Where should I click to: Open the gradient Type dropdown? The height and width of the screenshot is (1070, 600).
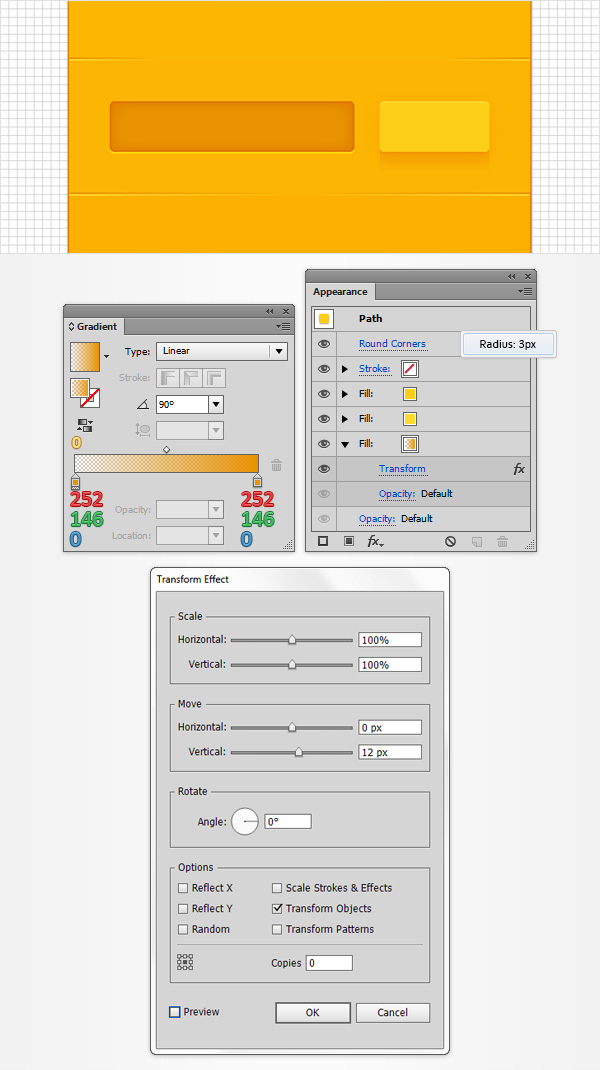(x=277, y=351)
